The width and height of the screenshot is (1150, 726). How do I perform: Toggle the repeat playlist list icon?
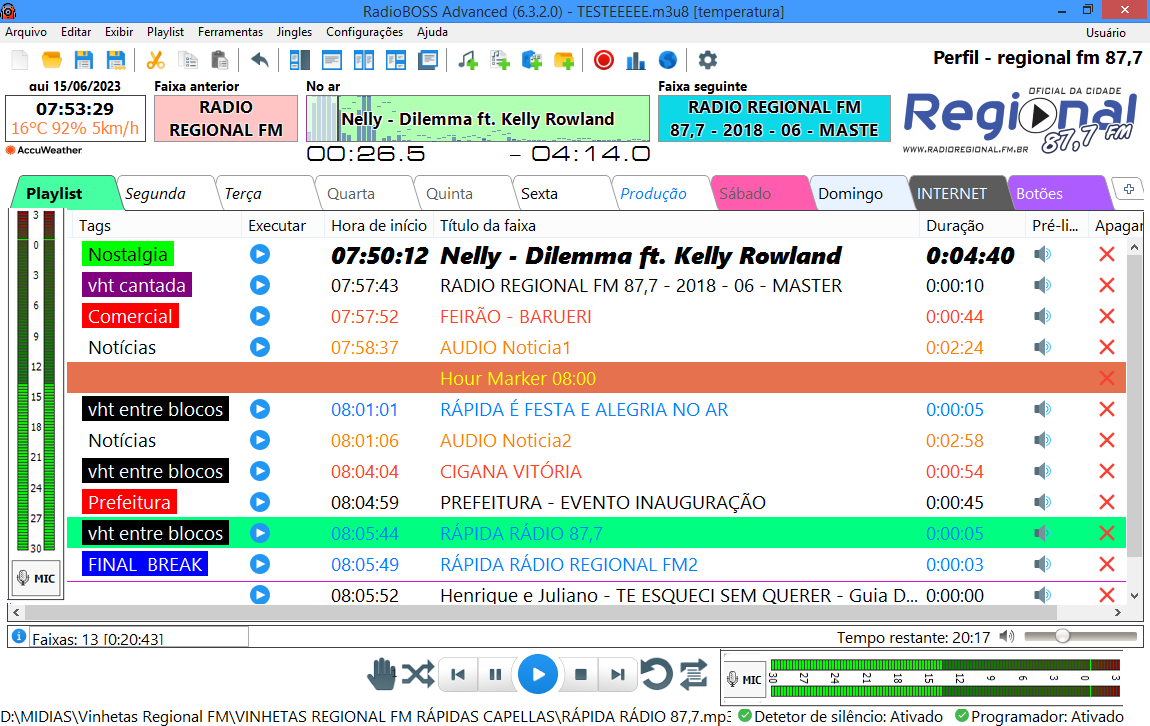[693, 674]
